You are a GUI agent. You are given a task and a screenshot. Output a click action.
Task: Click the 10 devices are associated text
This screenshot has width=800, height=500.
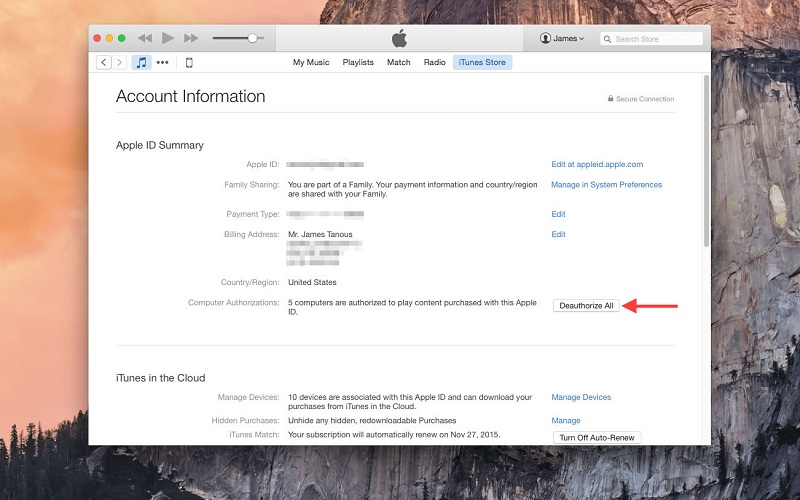(410, 402)
